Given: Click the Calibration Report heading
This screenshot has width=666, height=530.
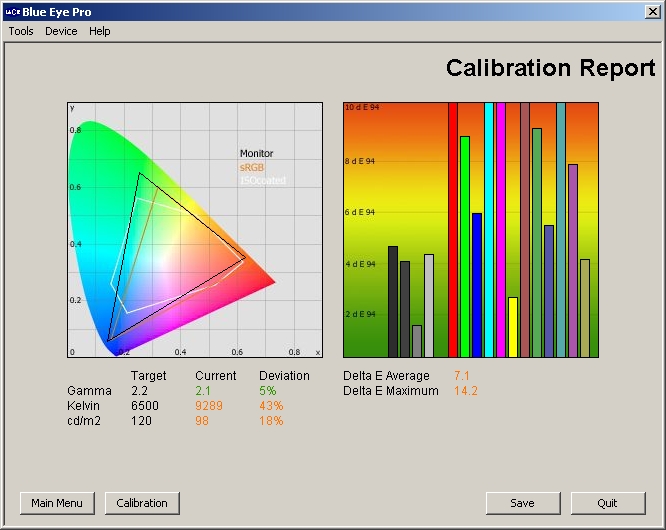Looking at the screenshot, I should pyautogui.click(x=550, y=68).
